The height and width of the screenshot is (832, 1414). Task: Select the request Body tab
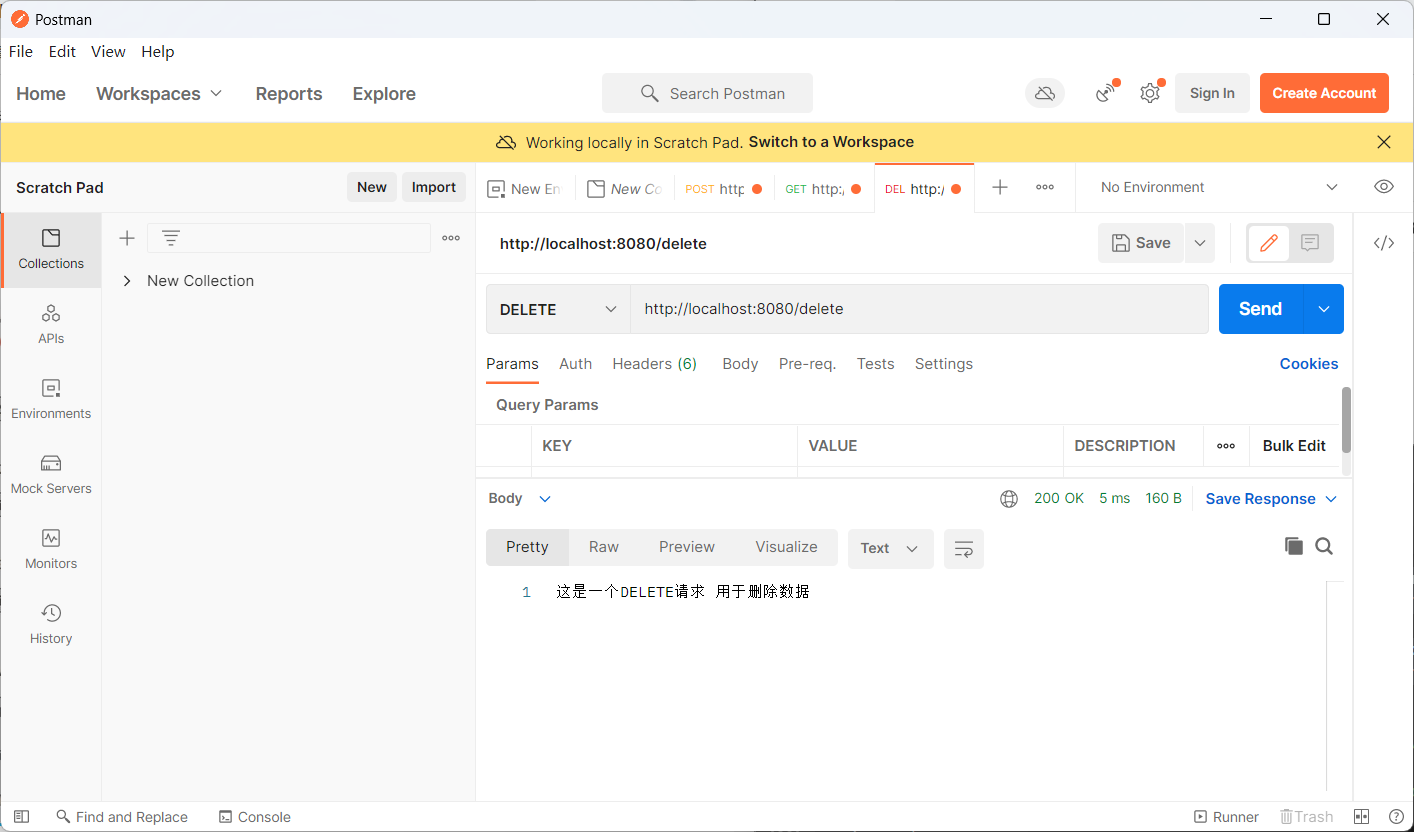click(740, 364)
